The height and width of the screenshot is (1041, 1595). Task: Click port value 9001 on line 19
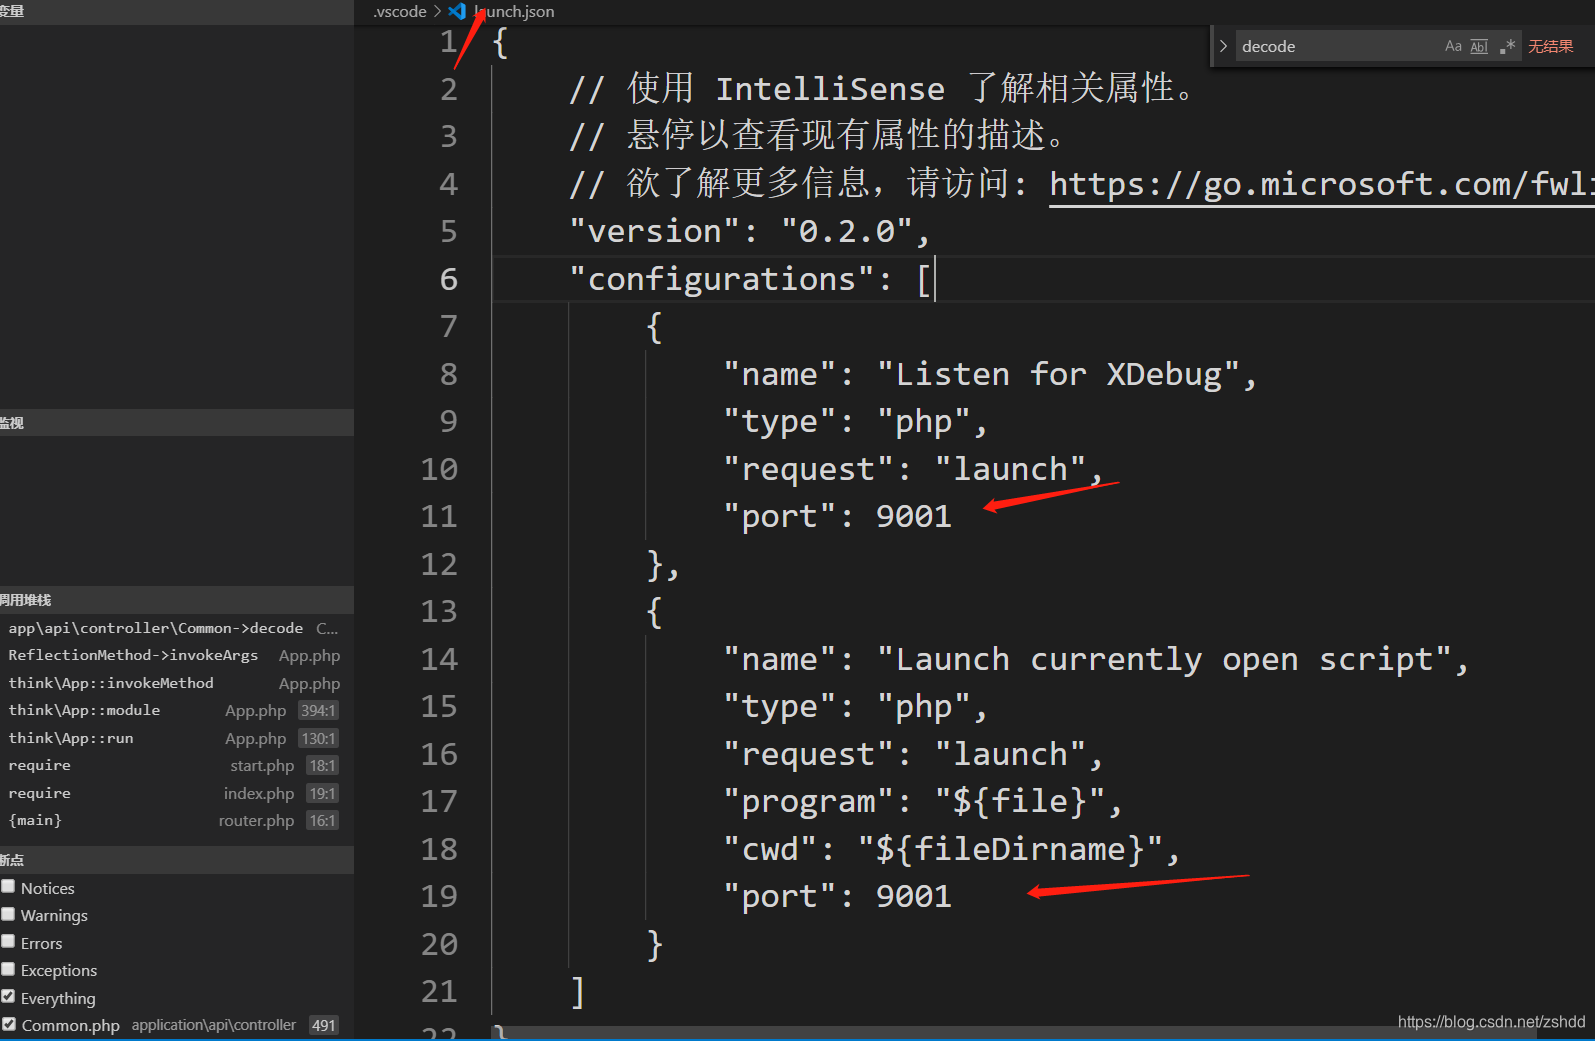click(914, 897)
